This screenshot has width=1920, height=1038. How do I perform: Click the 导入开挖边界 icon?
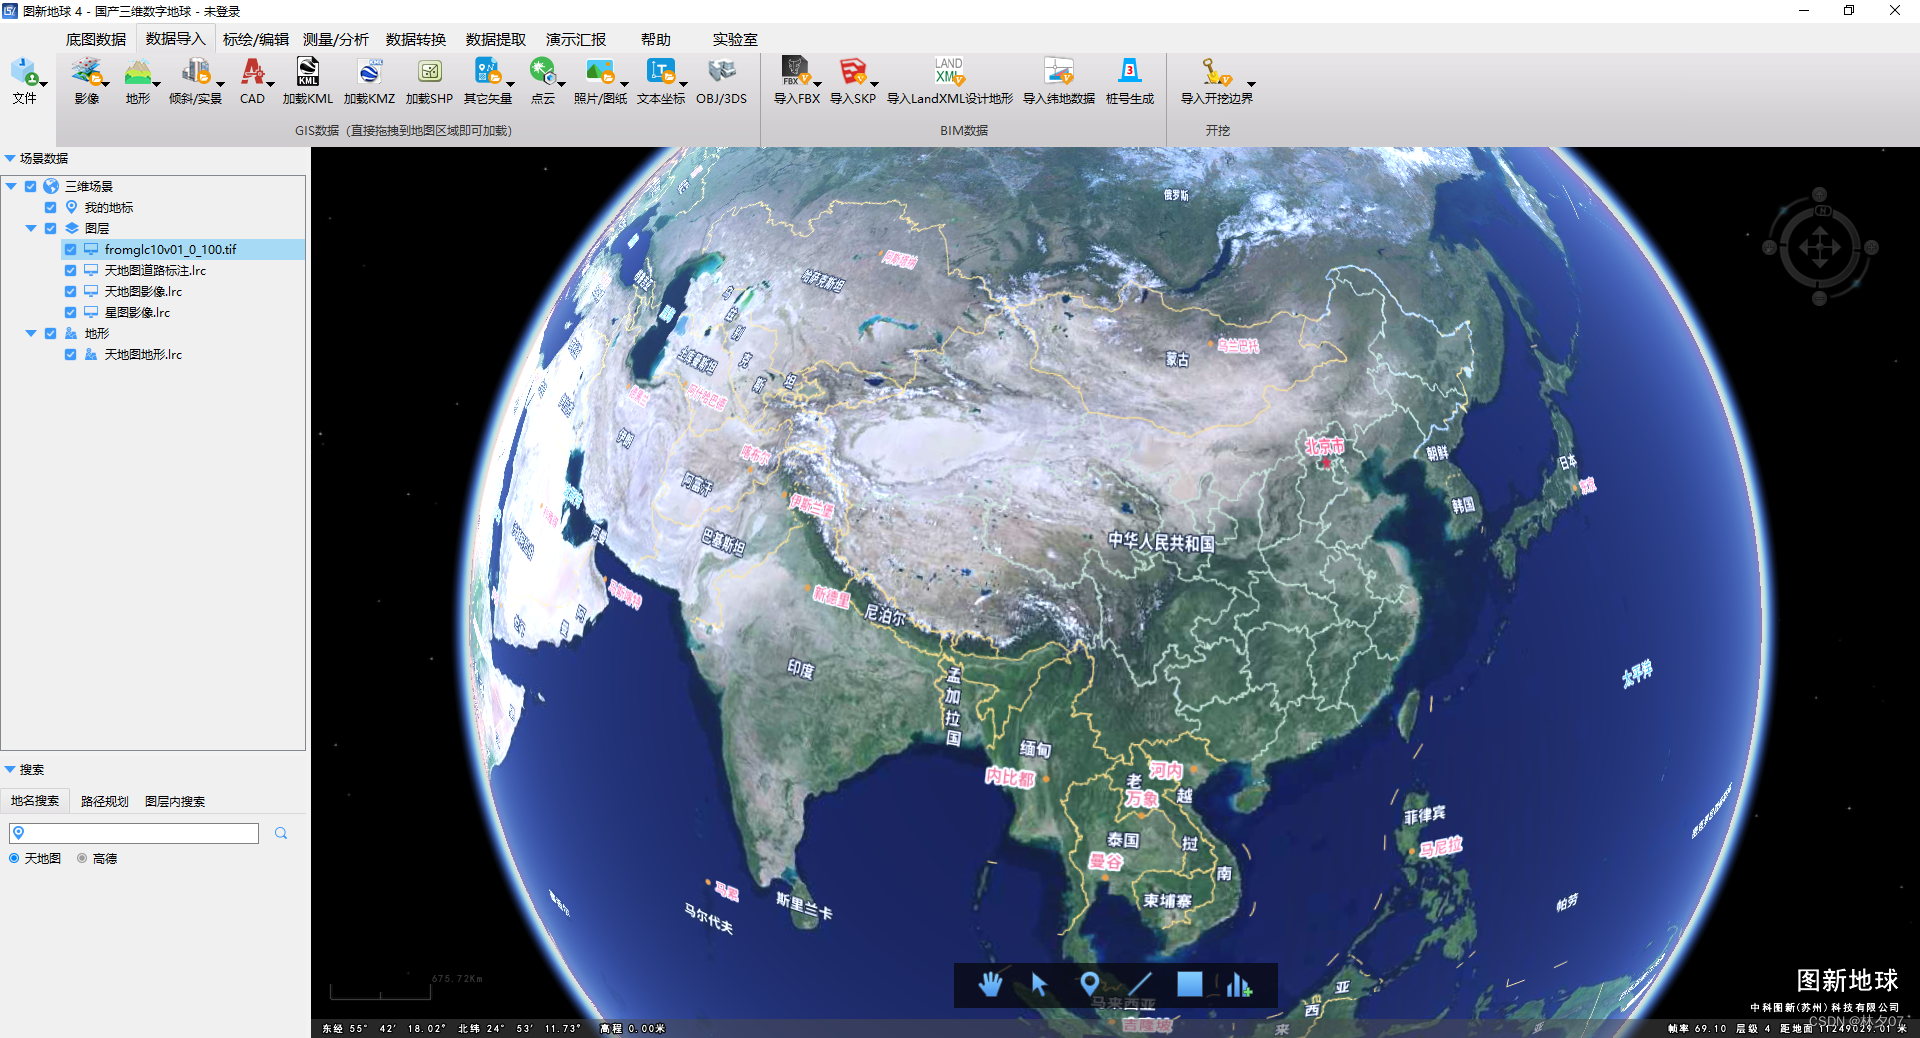click(x=1215, y=72)
